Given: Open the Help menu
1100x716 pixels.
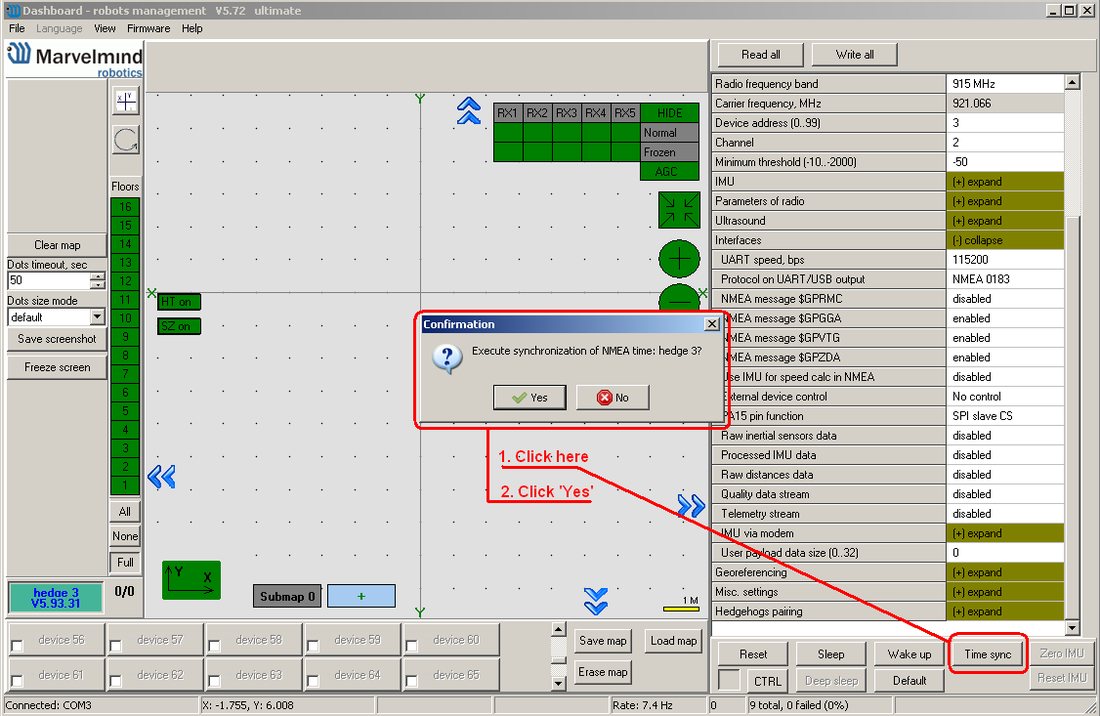Looking at the screenshot, I should (192, 29).
